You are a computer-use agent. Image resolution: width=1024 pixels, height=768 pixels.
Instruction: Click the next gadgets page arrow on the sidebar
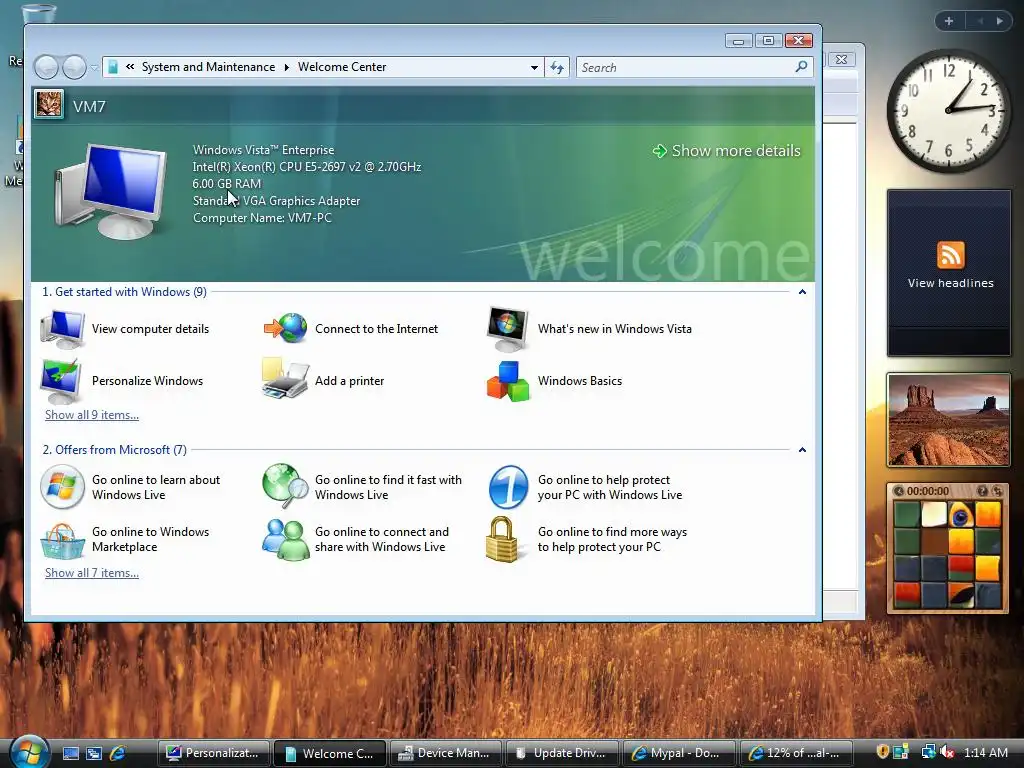(x=999, y=21)
